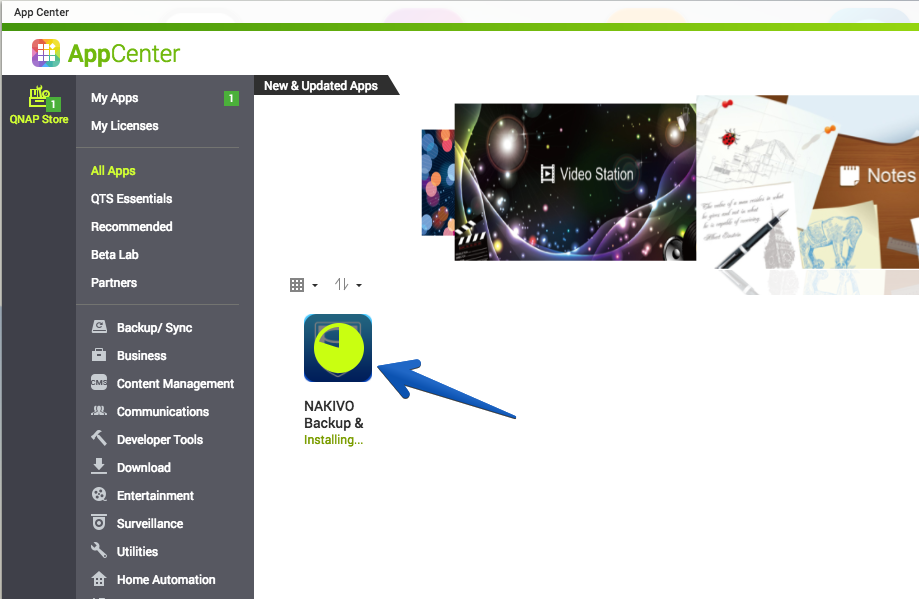This screenshot has width=919, height=599.
Task: Open My Apps list
Action: tap(114, 98)
